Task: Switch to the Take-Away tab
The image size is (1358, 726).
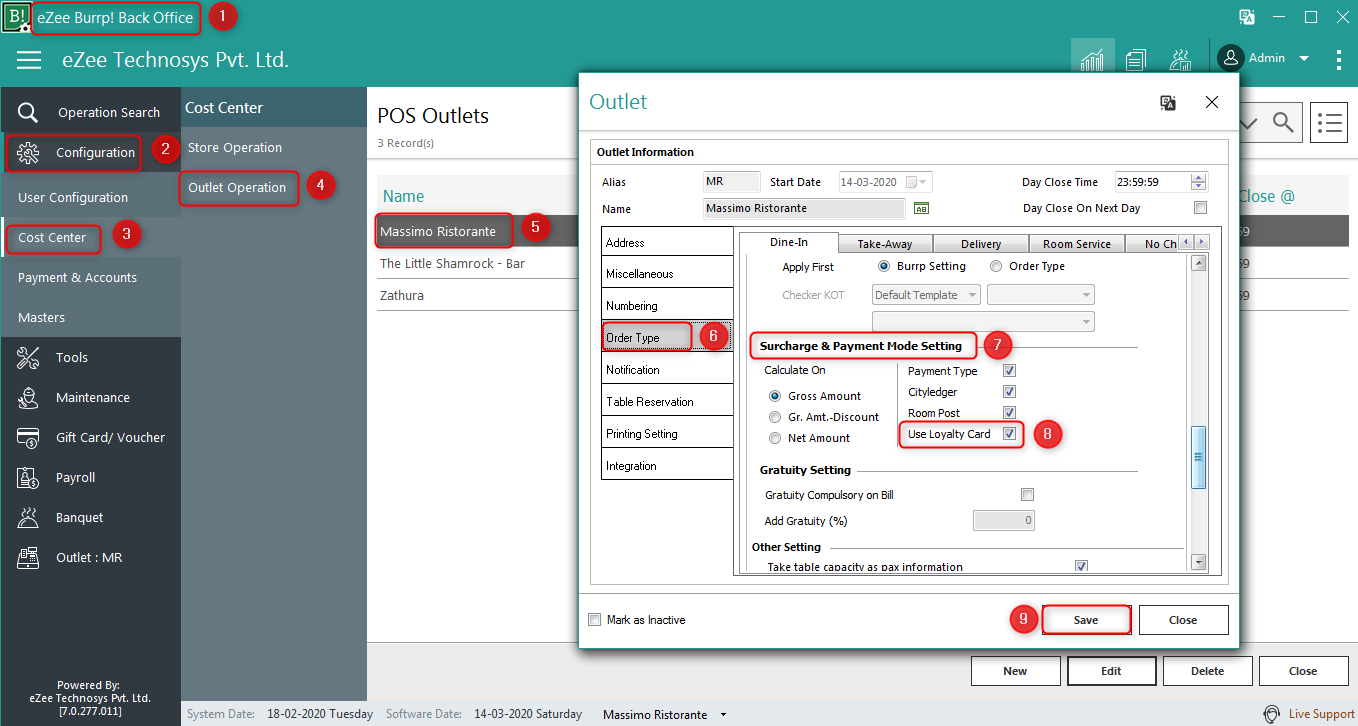Action: [x=884, y=244]
